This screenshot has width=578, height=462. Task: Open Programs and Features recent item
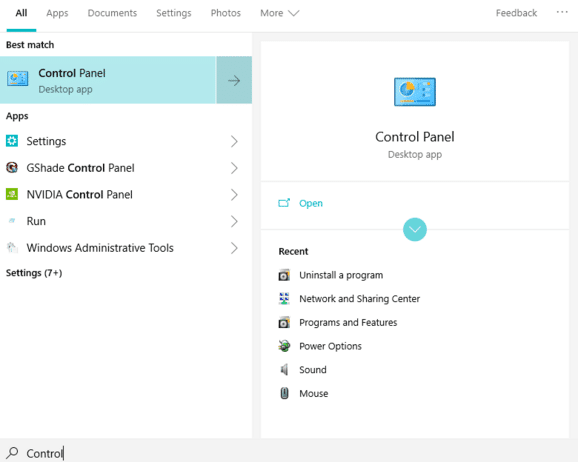click(x=348, y=322)
